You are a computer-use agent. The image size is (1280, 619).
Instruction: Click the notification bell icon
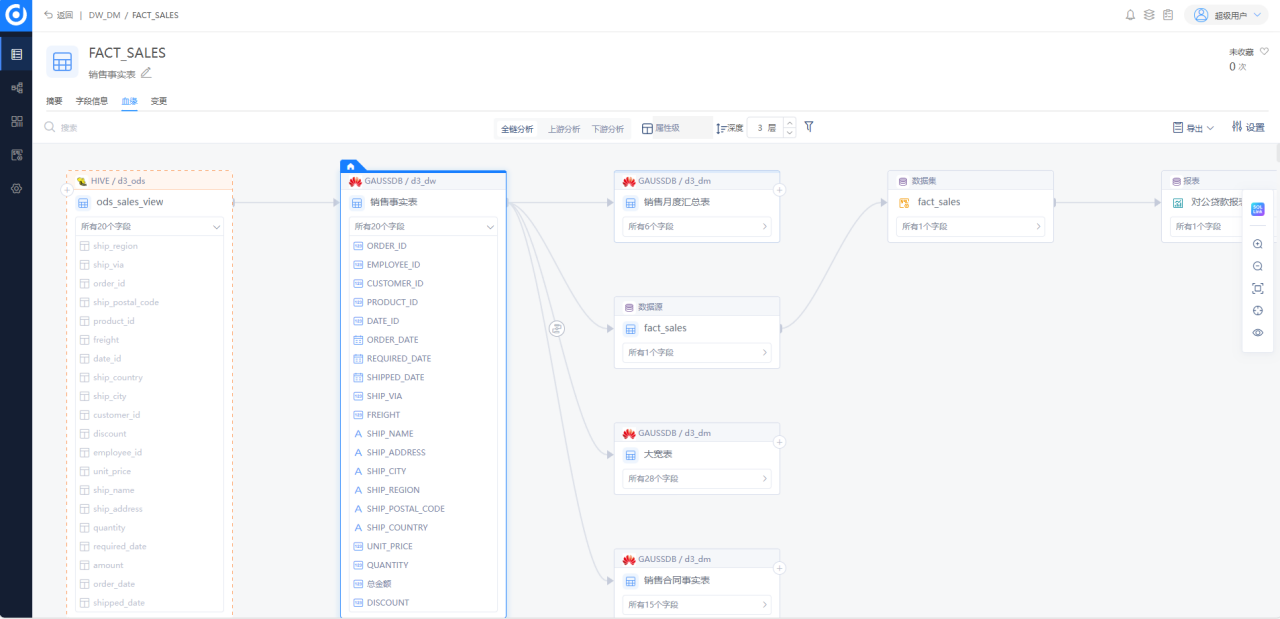click(1131, 15)
